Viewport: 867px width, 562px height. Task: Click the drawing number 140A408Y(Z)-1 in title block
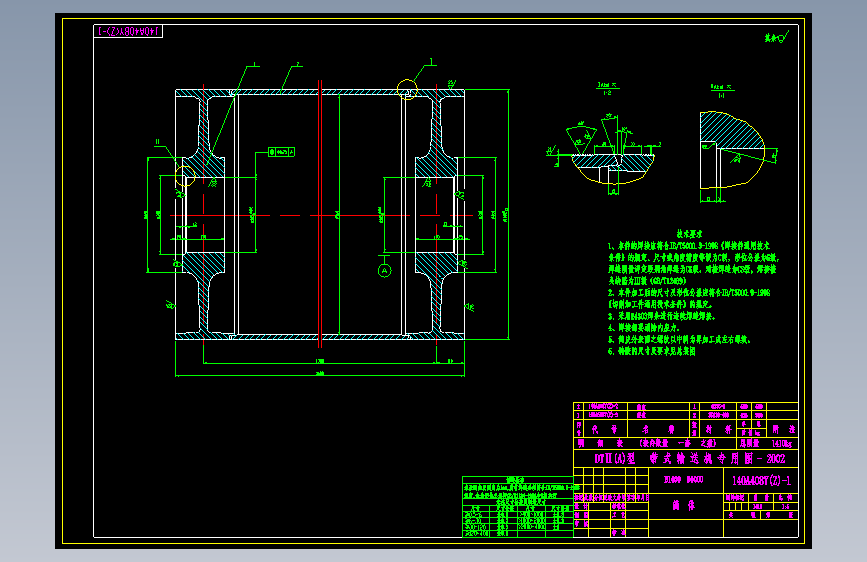tap(761, 481)
